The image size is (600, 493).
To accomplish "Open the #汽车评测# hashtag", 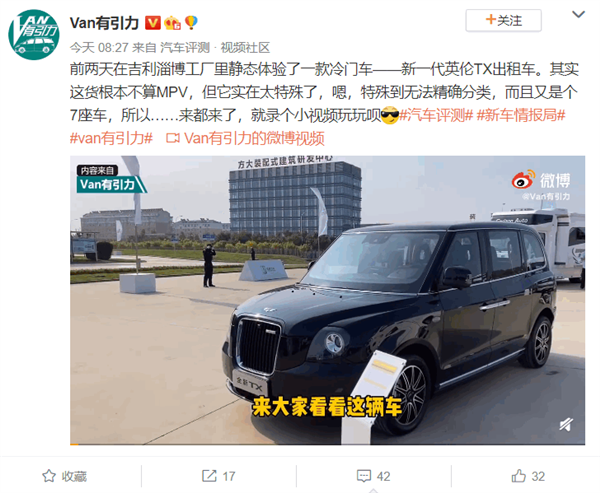I will [436, 115].
